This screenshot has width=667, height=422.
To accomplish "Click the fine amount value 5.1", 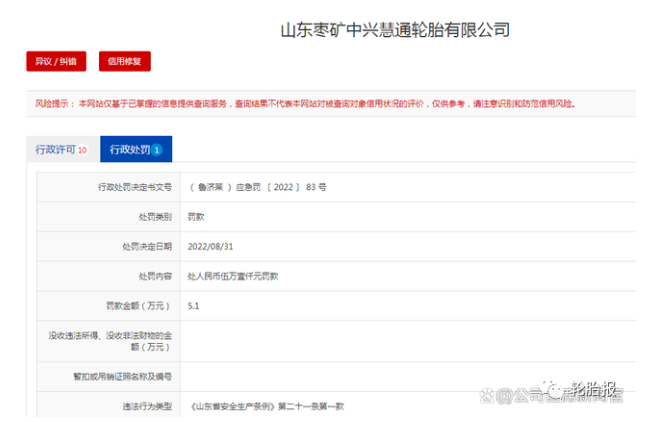I will pyautogui.click(x=194, y=306).
